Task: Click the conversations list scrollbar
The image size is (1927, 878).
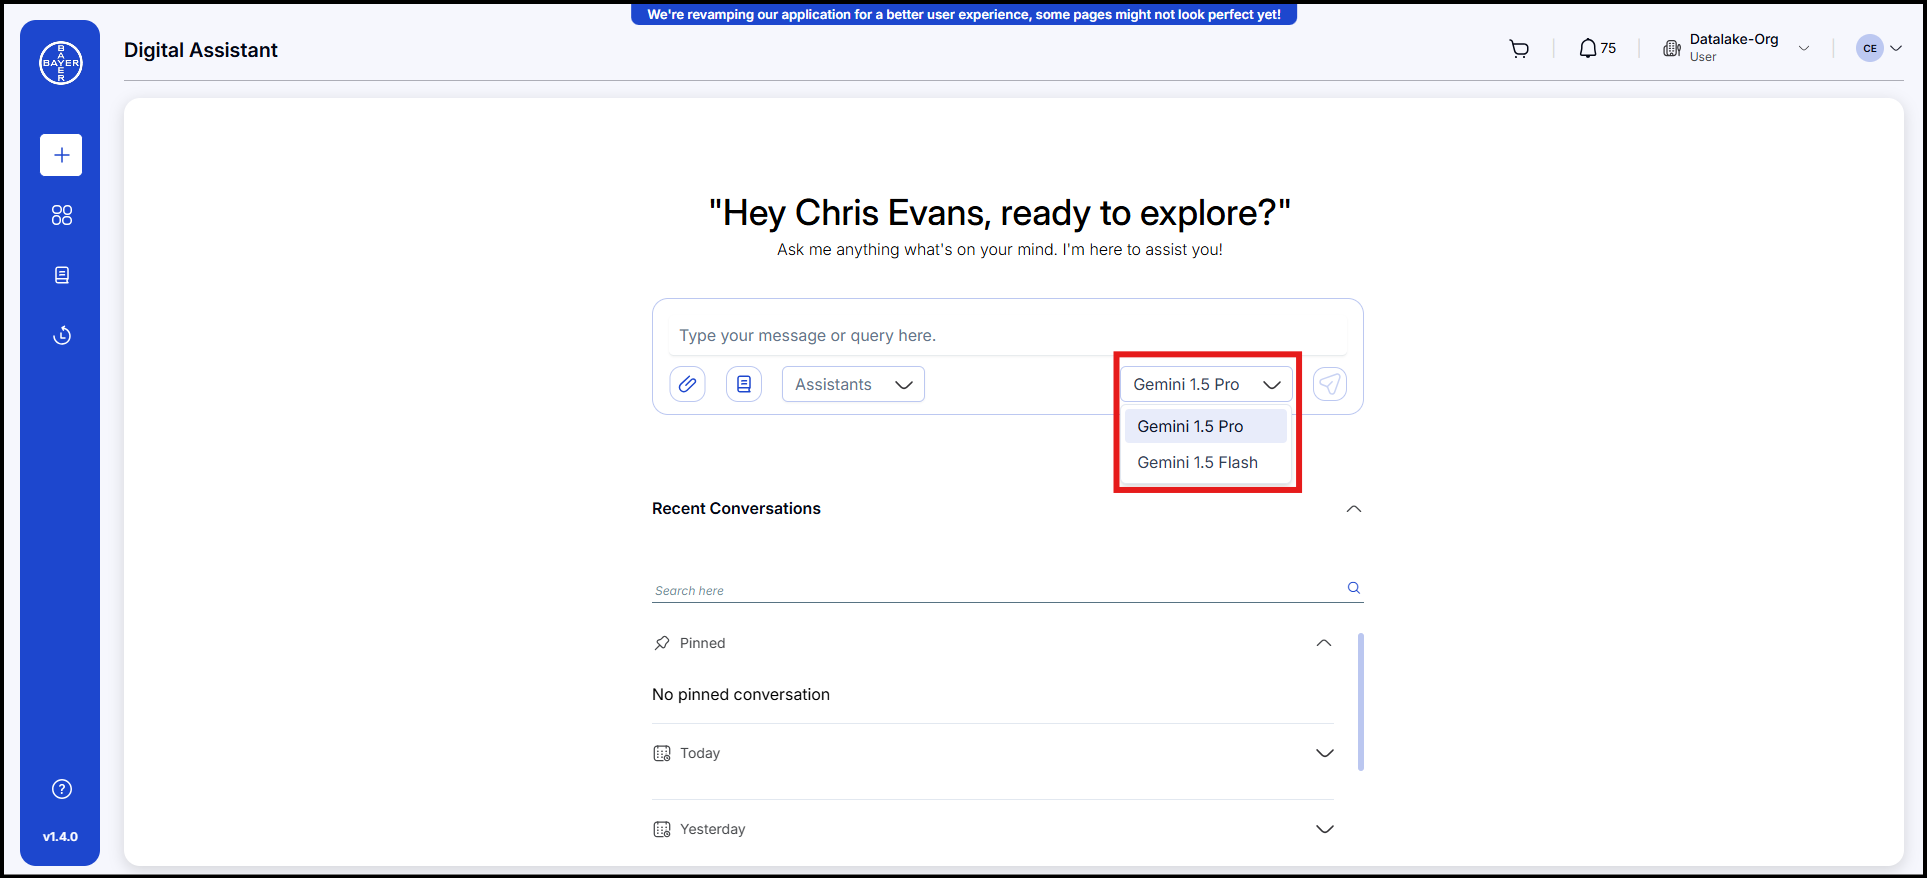Action: coord(1361,702)
